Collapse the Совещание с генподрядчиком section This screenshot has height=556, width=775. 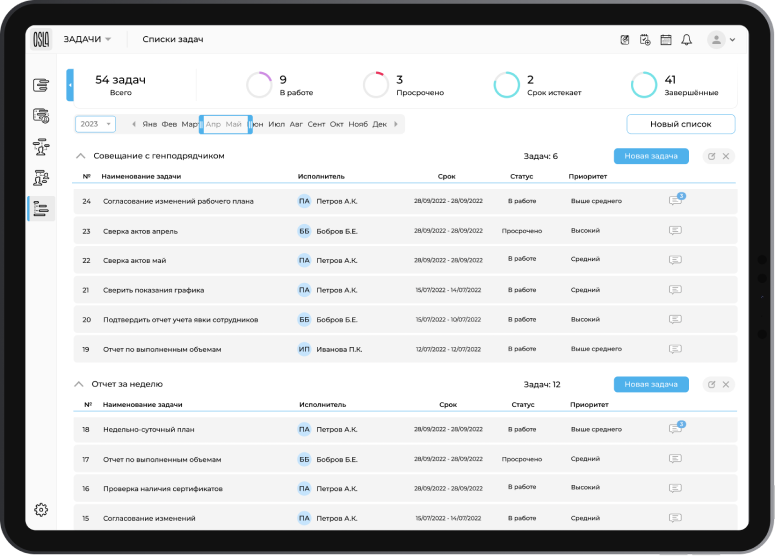[80, 156]
